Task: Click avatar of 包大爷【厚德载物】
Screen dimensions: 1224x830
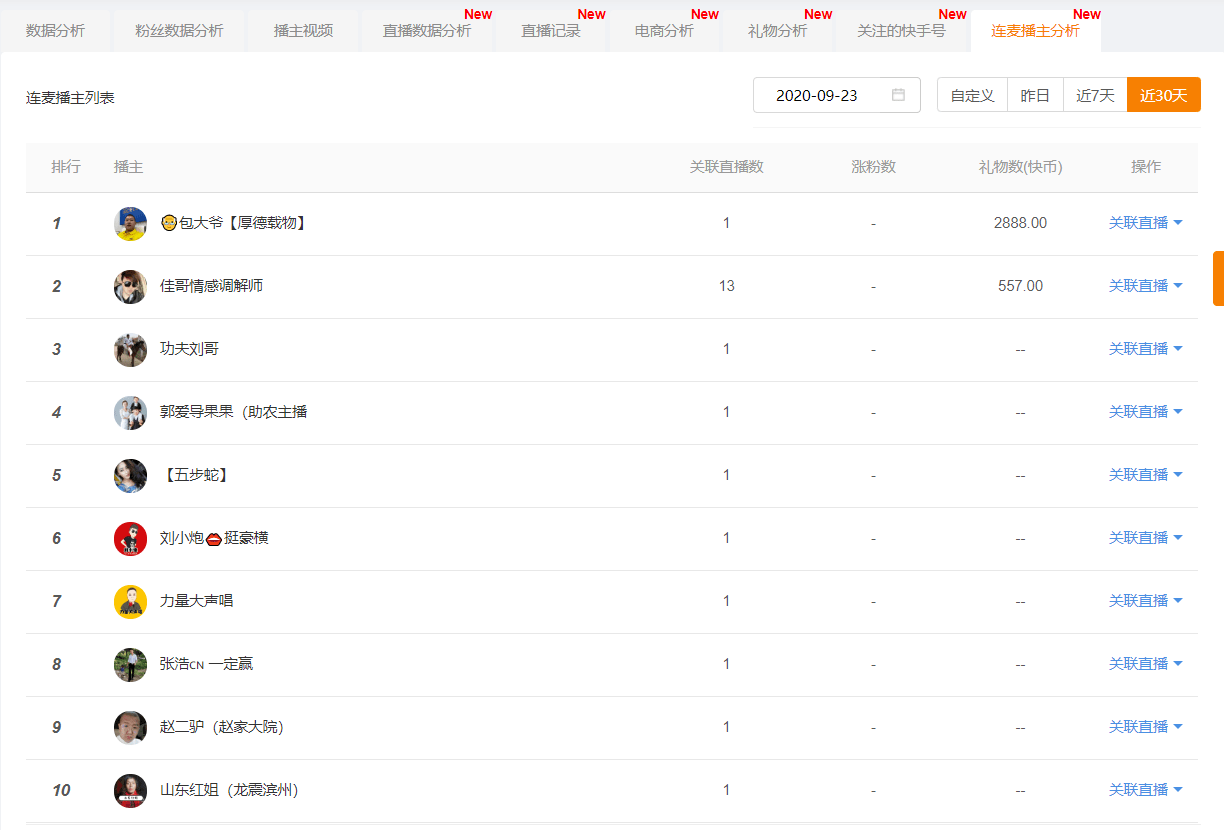Action: [130, 223]
